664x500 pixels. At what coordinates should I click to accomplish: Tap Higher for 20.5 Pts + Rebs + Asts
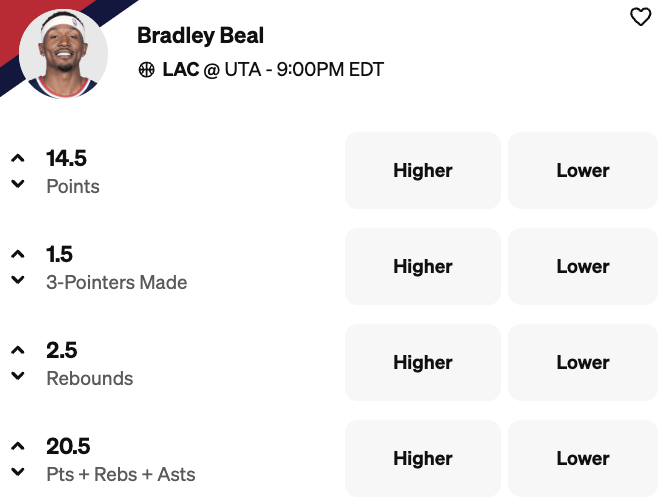click(423, 459)
